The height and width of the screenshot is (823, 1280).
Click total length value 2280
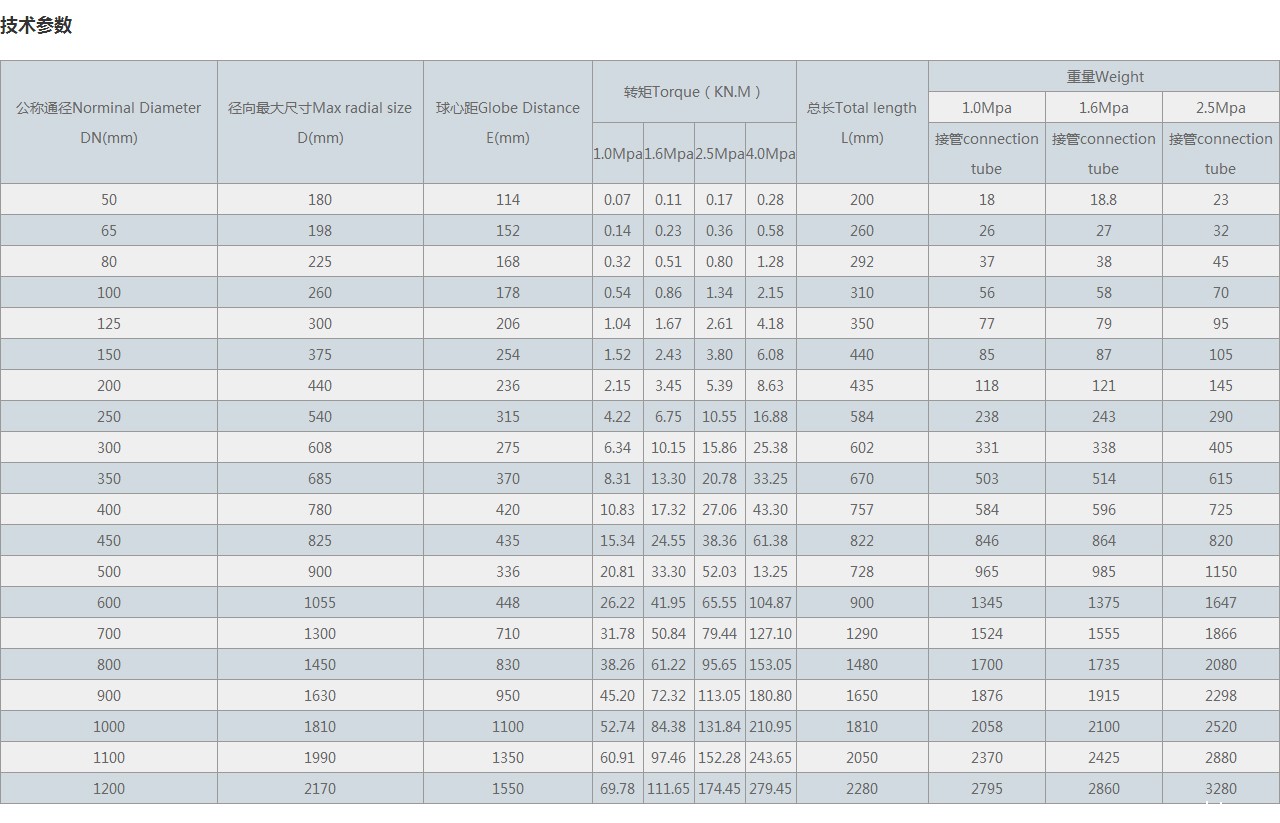click(x=861, y=788)
